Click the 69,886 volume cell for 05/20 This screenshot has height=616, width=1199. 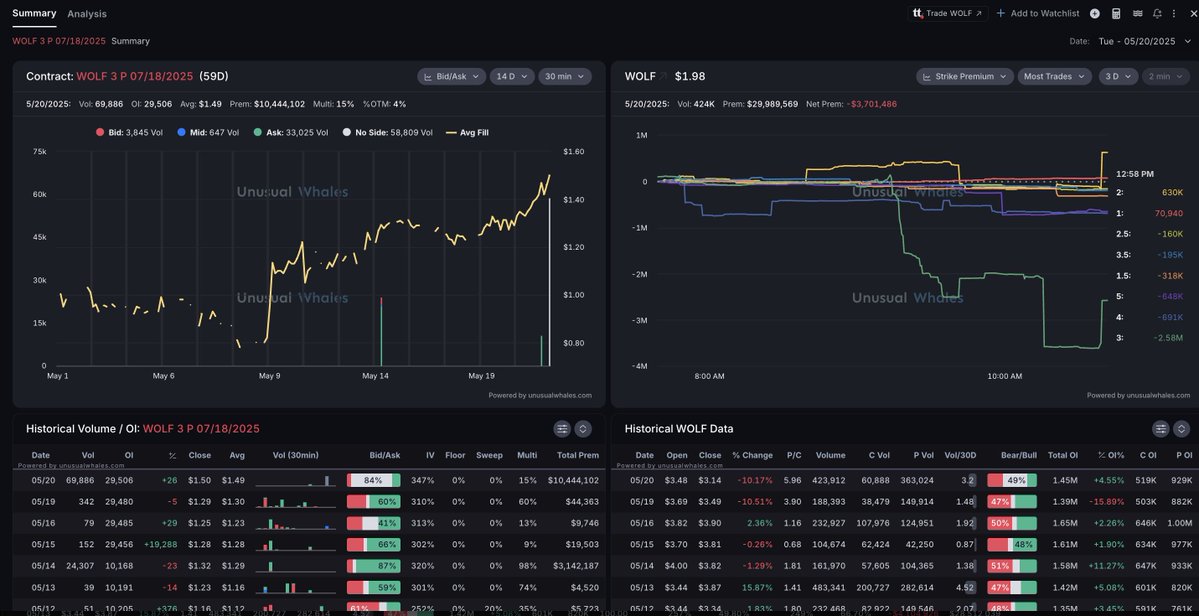click(x=80, y=480)
